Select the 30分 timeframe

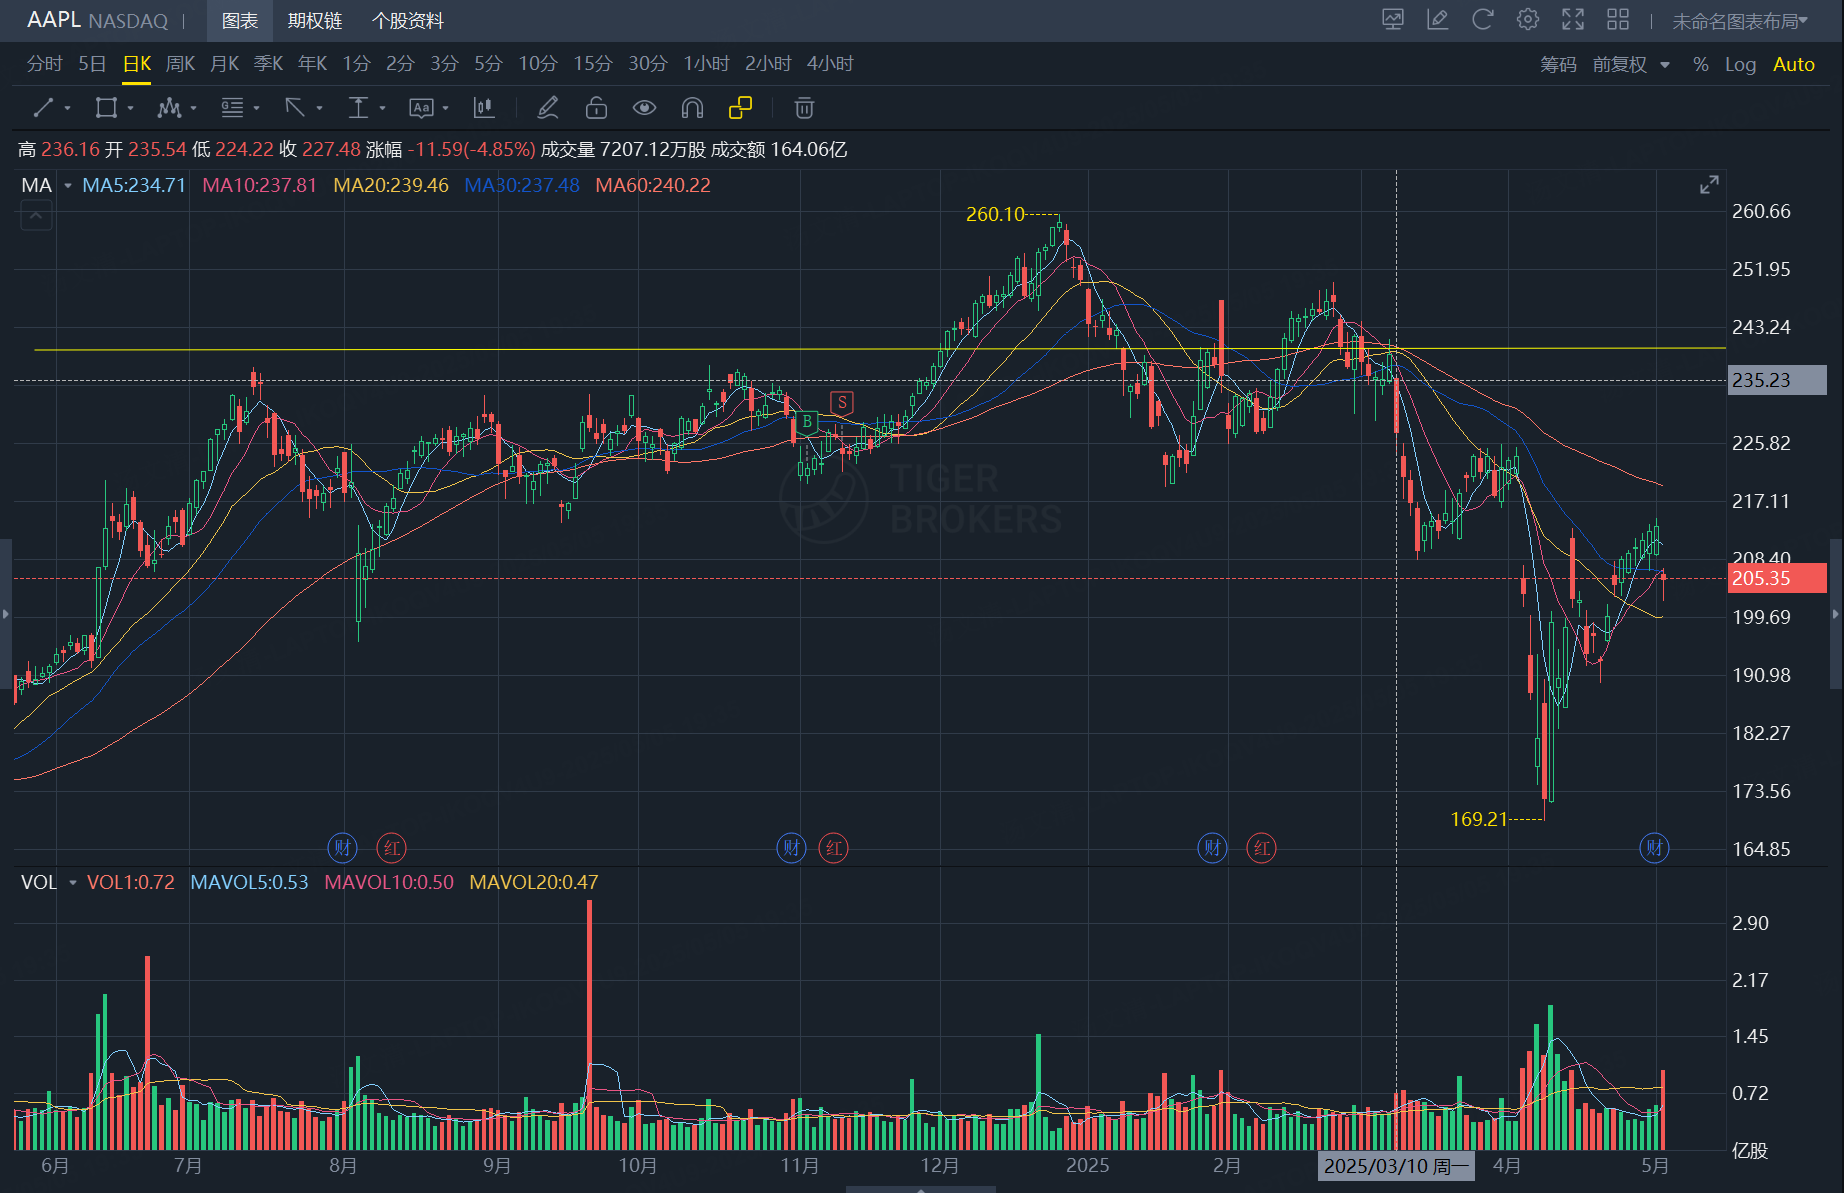pyautogui.click(x=647, y=64)
